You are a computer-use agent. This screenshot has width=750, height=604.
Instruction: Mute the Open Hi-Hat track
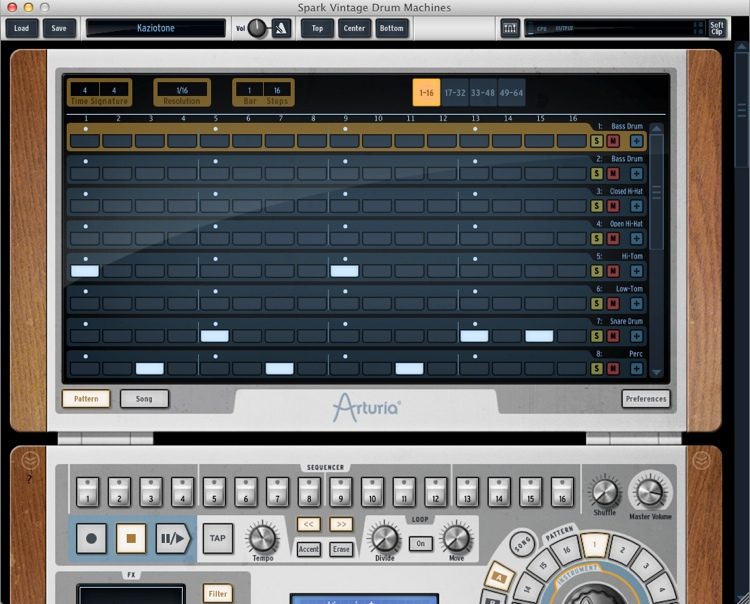(x=613, y=239)
